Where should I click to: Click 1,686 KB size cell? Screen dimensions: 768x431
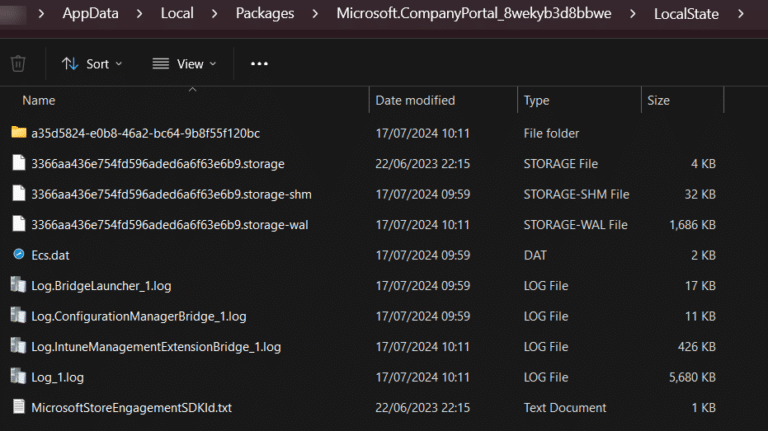point(692,225)
